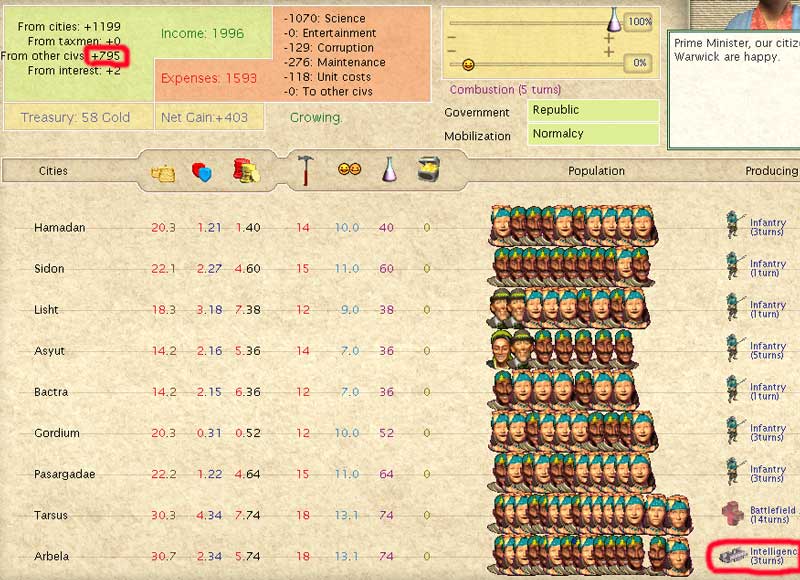Image resolution: width=800 pixels, height=580 pixels.
Task: Click the -129: Corruption expense line
Action: tap(329, 48)
